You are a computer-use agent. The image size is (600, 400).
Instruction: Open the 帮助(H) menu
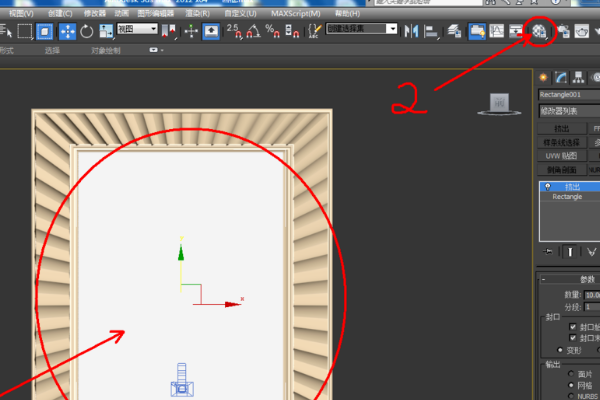(x=347, y=14)
